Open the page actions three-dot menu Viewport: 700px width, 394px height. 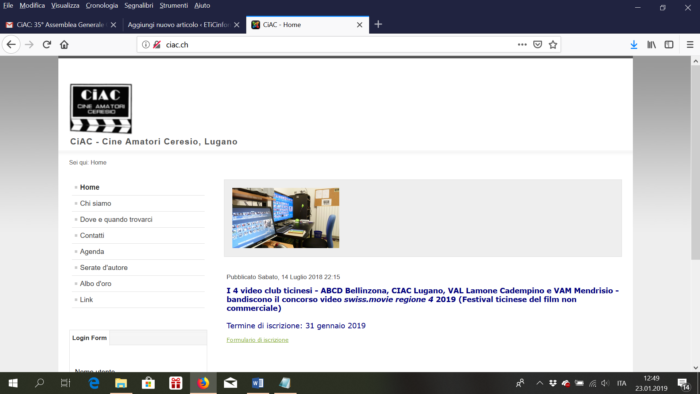[522, 45]
